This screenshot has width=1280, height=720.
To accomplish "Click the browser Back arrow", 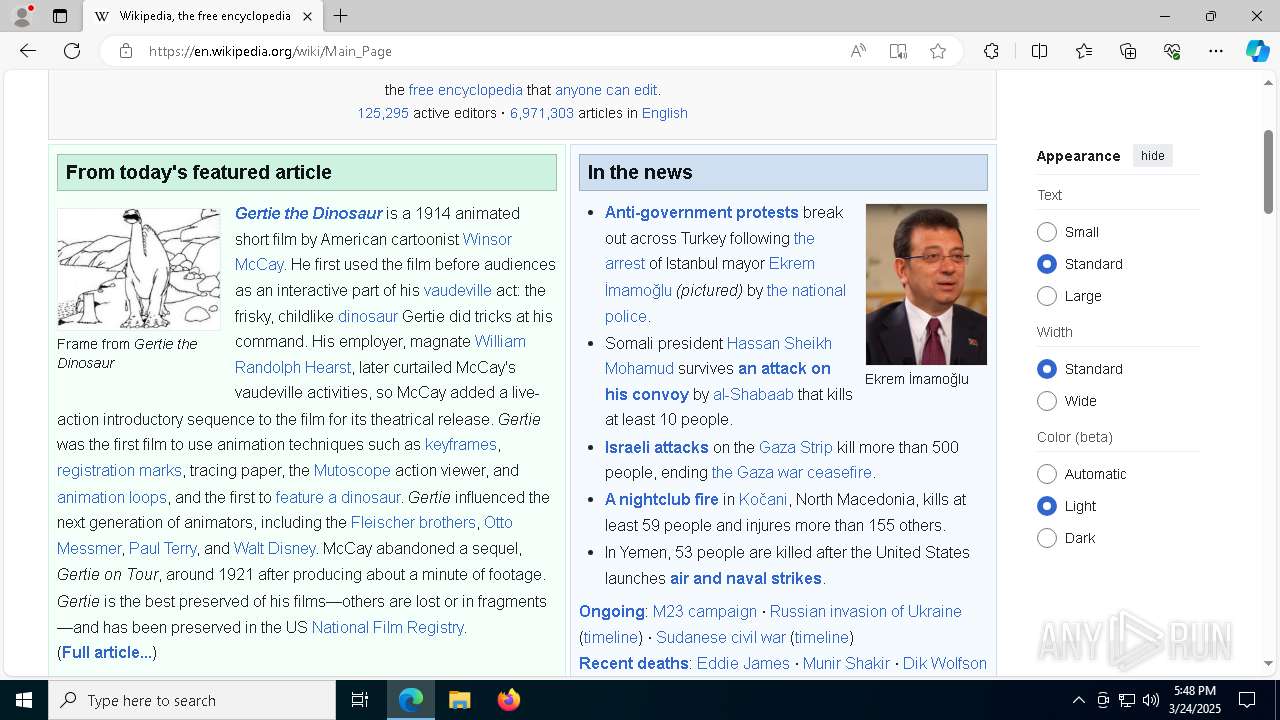I will (x=28, y=51).
